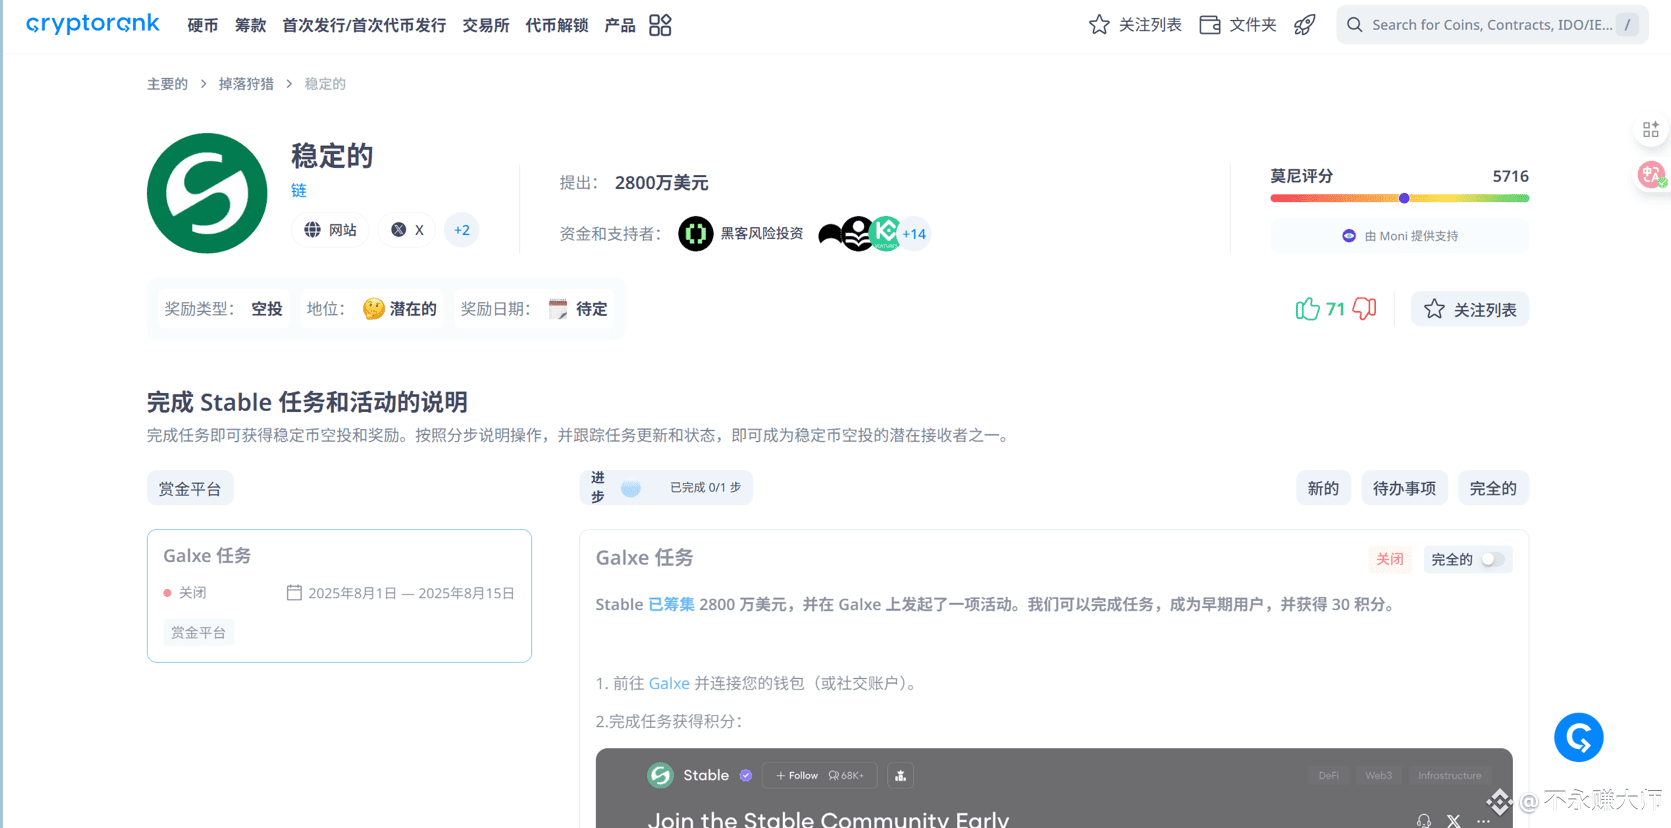
Task: Click the 稳定的 breadcrumb text
Action: [x=325, y=84]
